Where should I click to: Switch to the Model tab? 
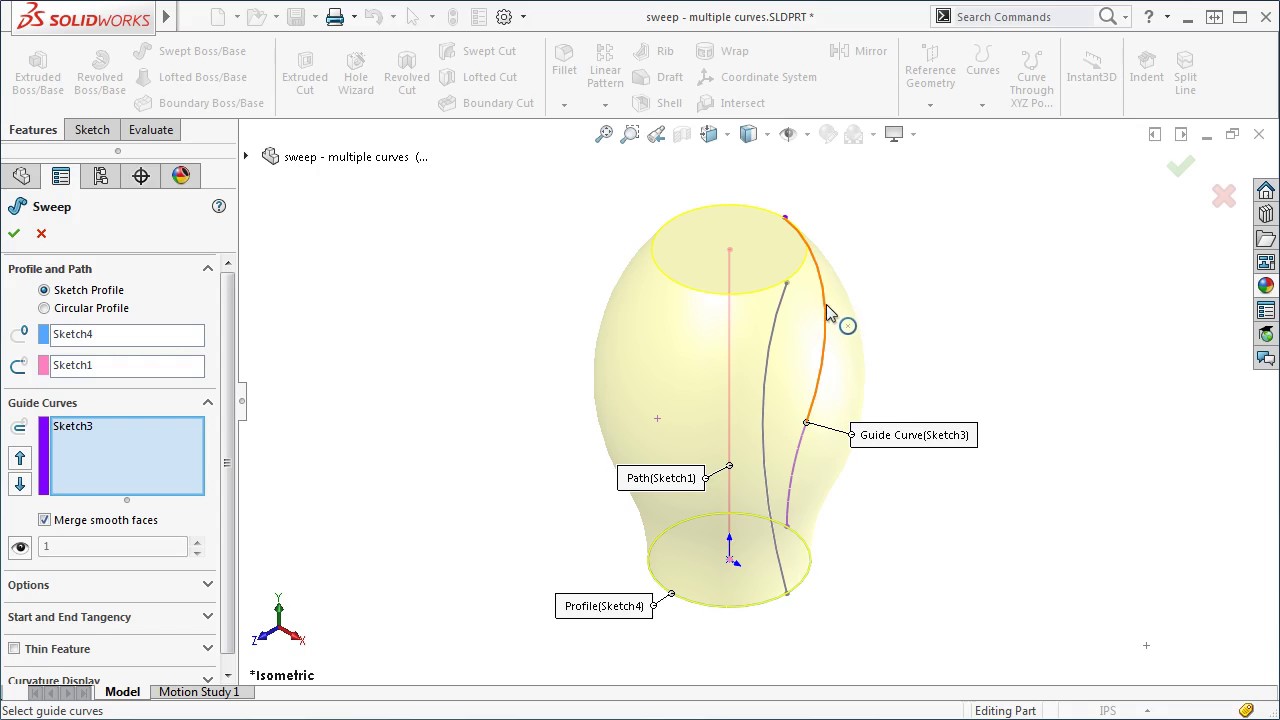[122, 692]
